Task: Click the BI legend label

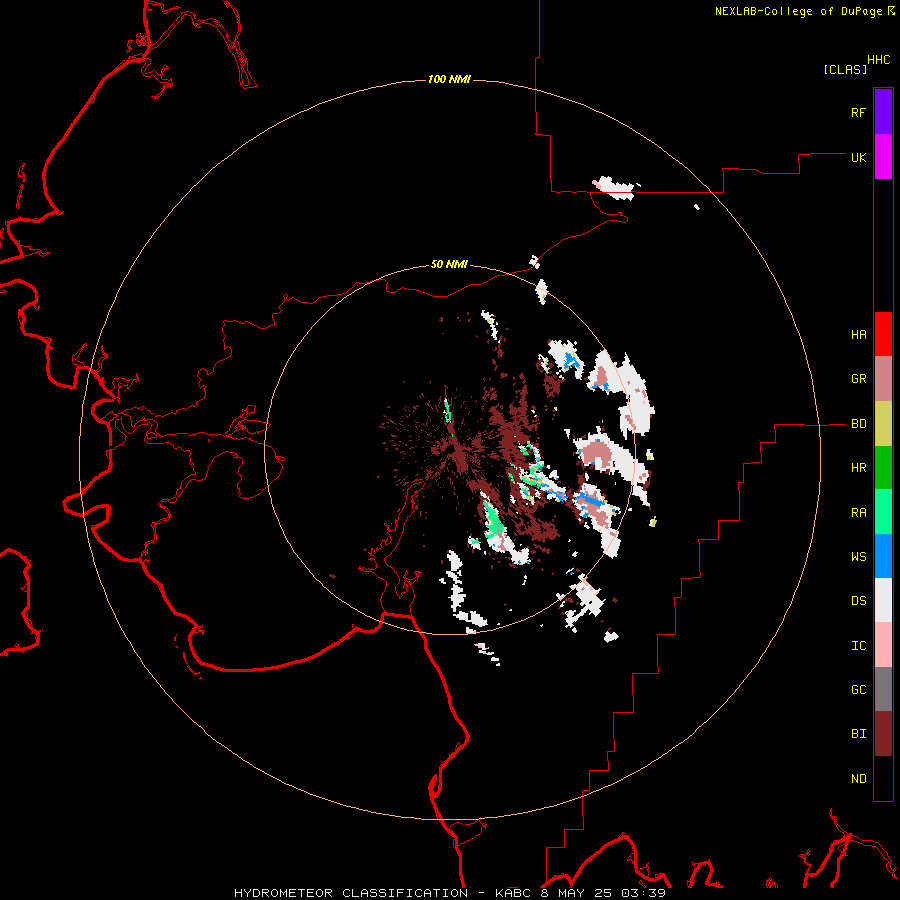Action: point(858,734)
